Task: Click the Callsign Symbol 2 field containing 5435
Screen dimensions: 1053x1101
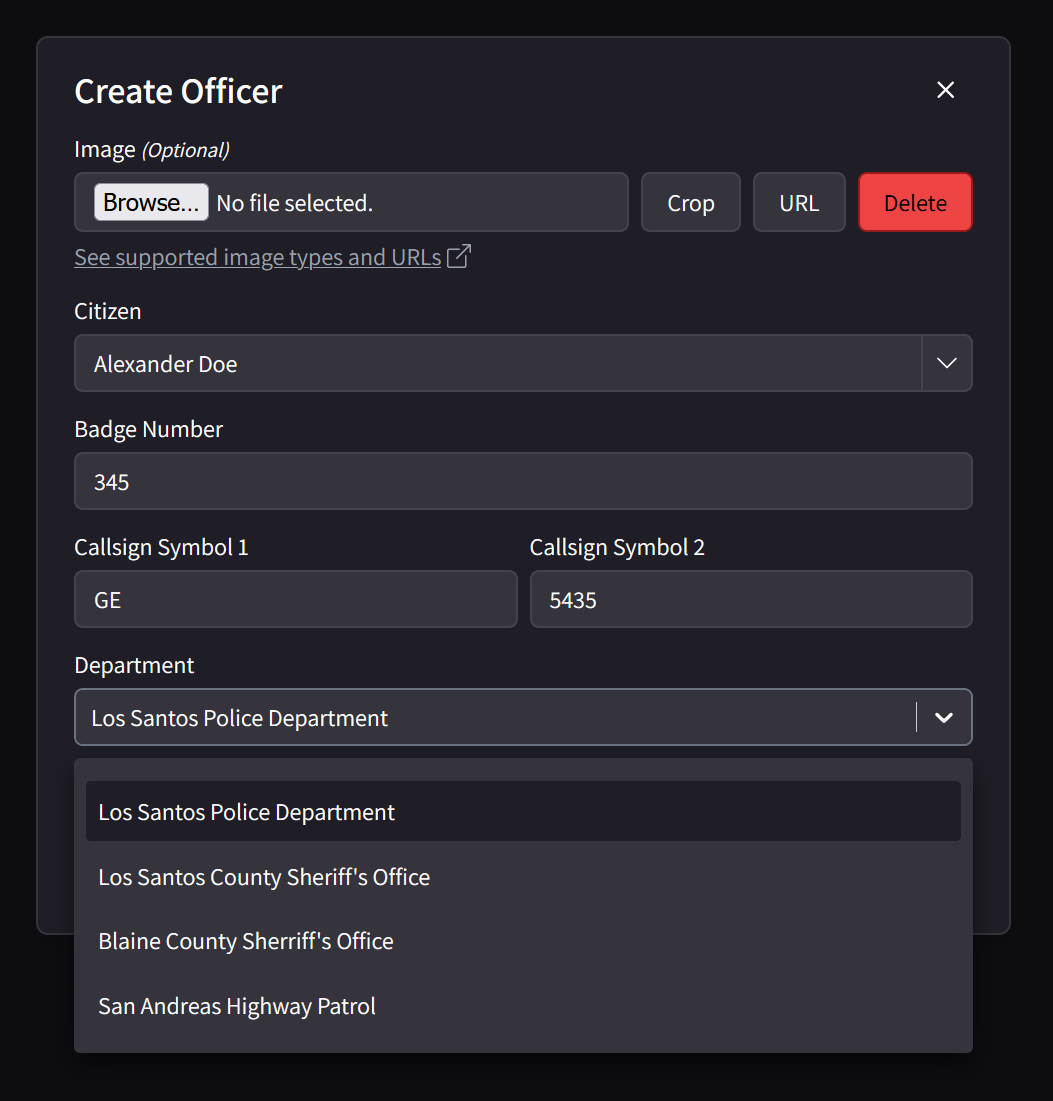Action: pos(750,600)
